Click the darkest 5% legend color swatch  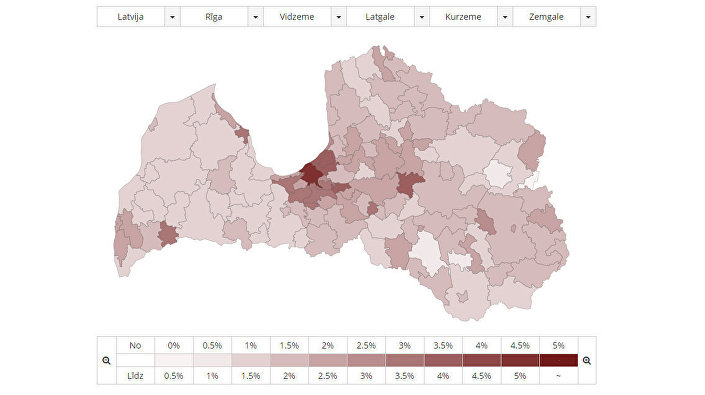click(558, 360)
